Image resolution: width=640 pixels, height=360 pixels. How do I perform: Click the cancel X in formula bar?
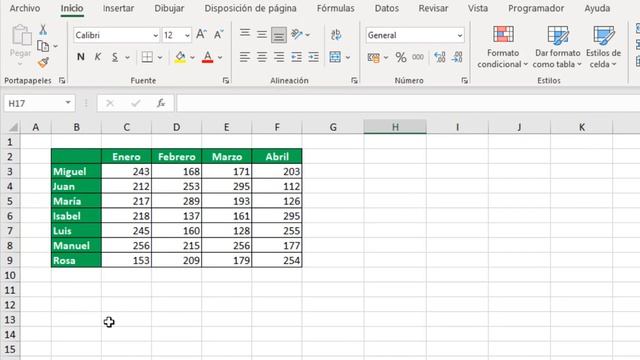pyautogui.click(x=109, y=103)
